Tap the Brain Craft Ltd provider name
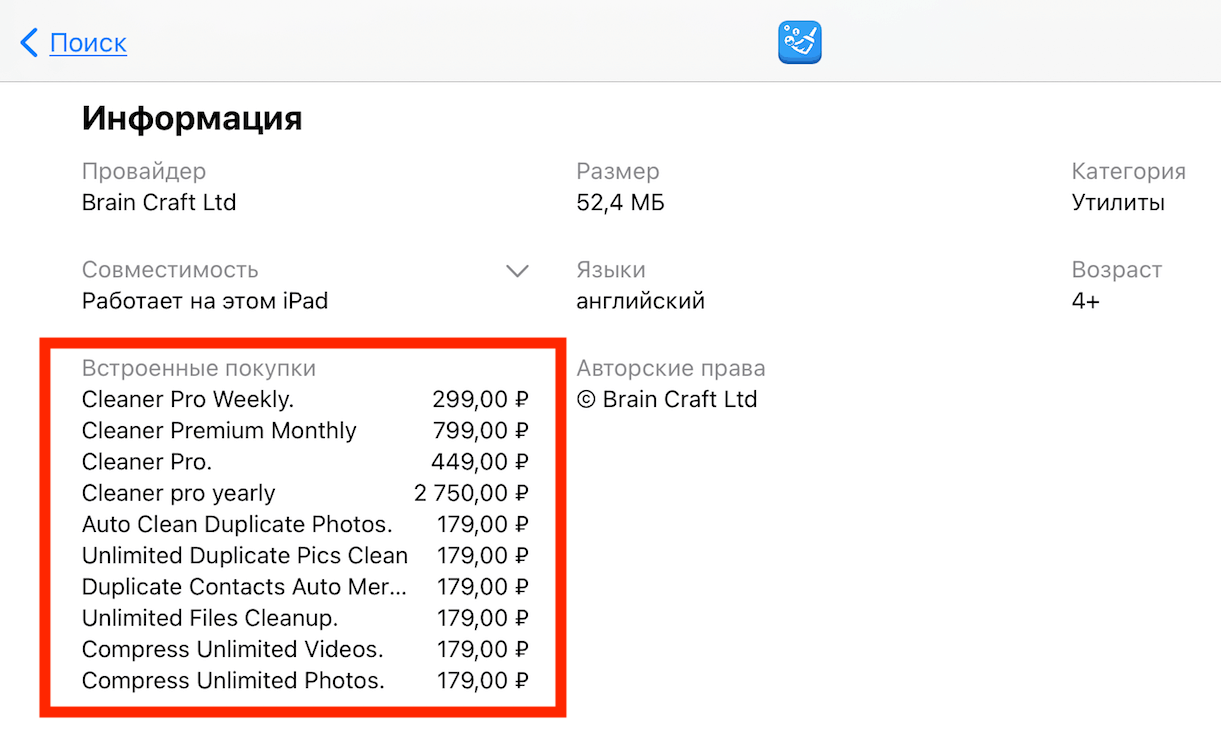The width and height of the screenshot is (1221, 734). (x=159, y=203)
